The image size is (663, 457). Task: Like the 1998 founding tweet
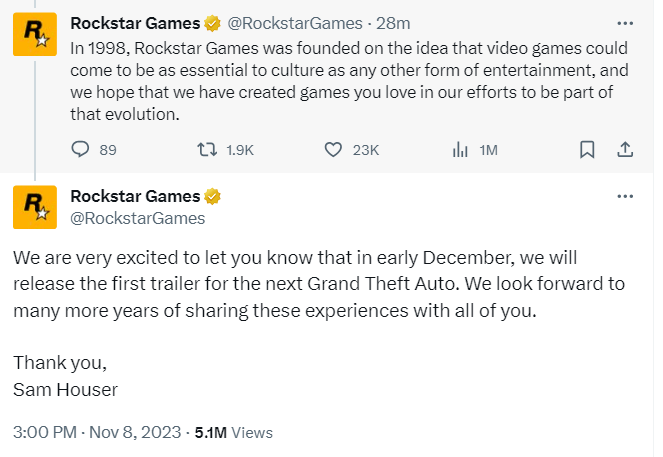tap(333, 150)
